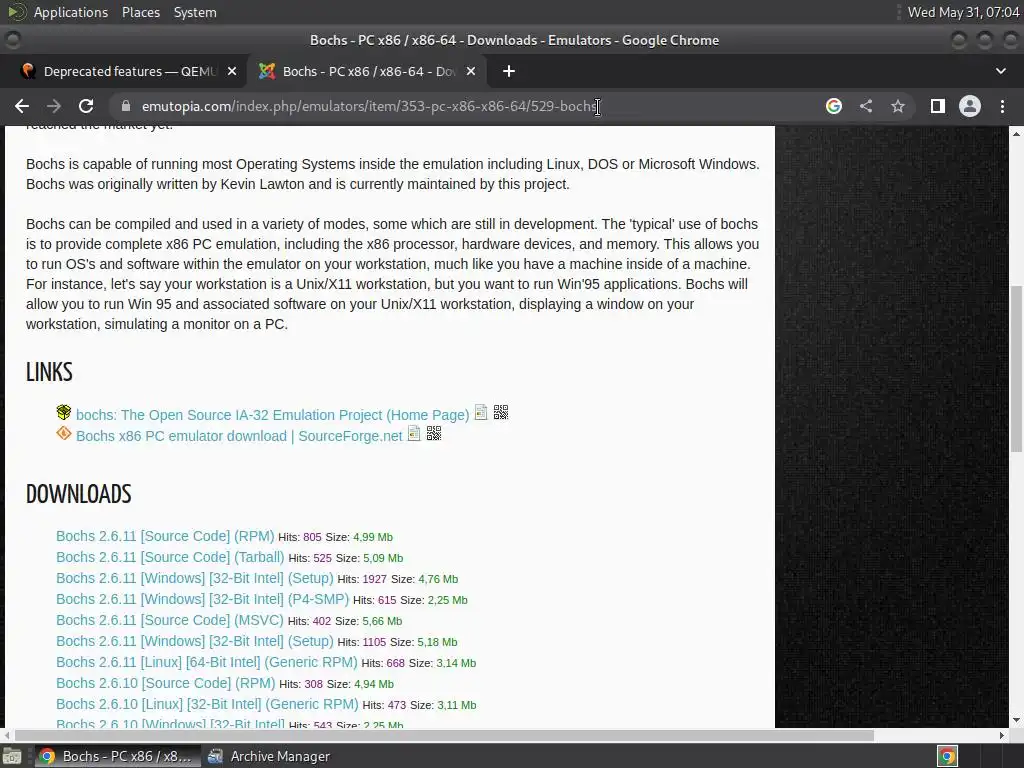Bookmark this page with the star icon
This screenshot has height=768, width=1024.
coord(898,106)
